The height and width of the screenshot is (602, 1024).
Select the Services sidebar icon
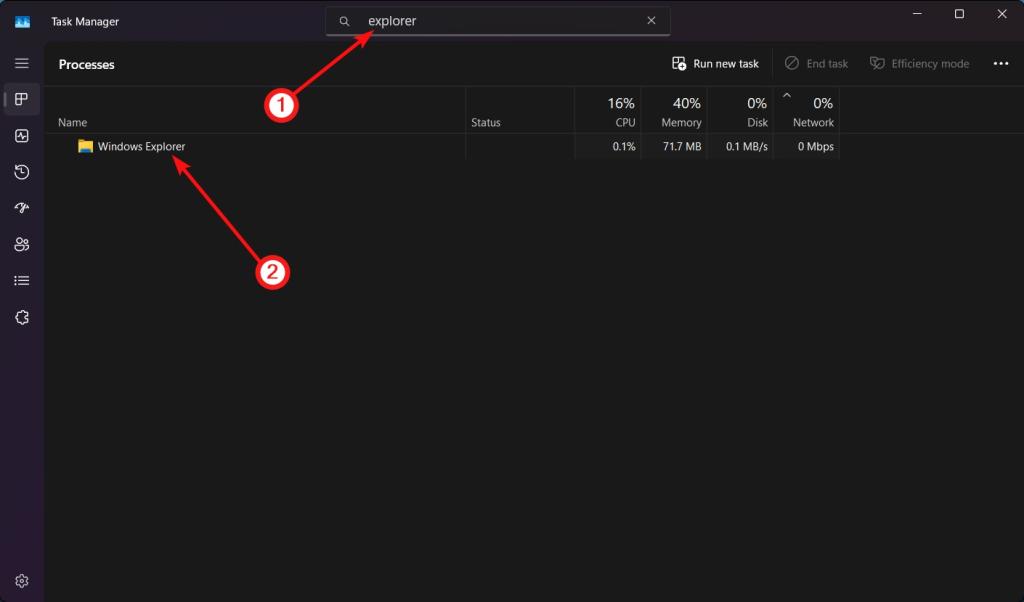pos(22,316)
